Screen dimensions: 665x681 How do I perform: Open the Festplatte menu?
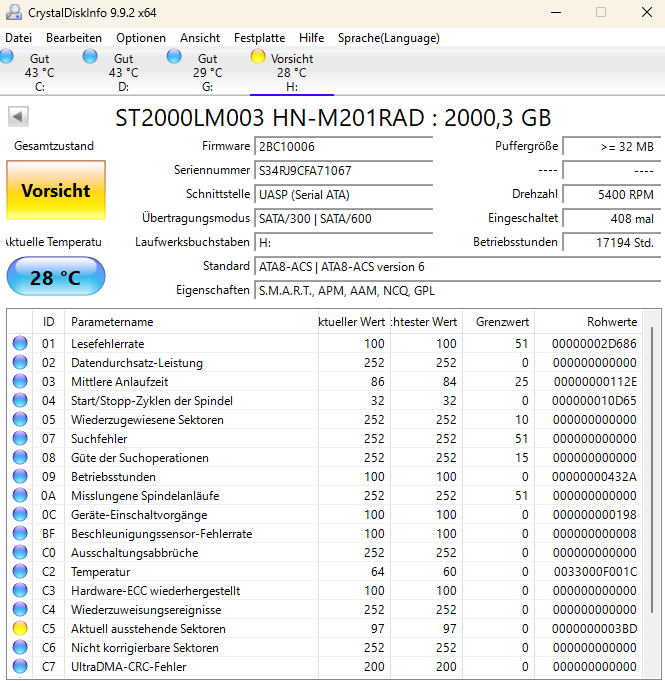[x=259, y=38]
